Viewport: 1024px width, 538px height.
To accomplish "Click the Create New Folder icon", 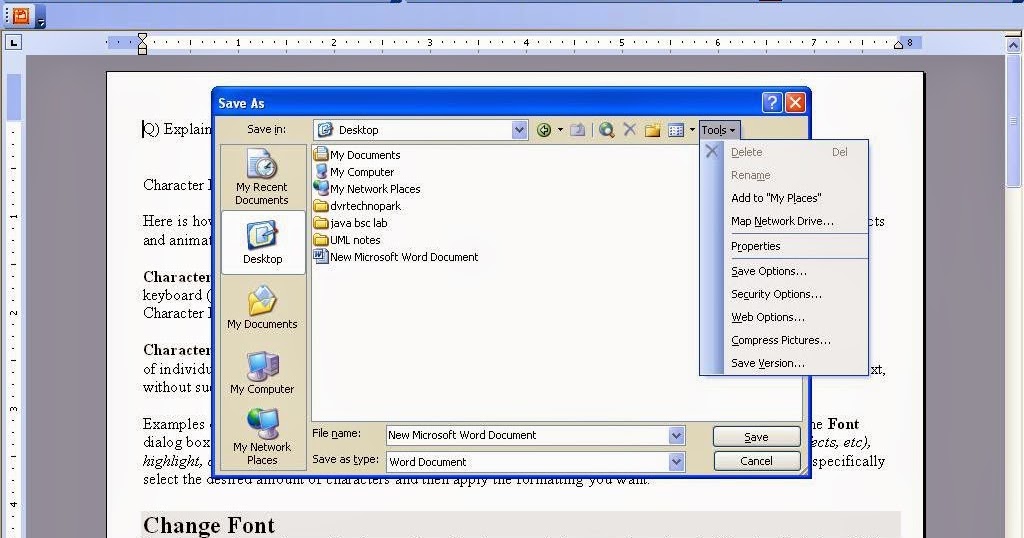I will coord(652,130).
